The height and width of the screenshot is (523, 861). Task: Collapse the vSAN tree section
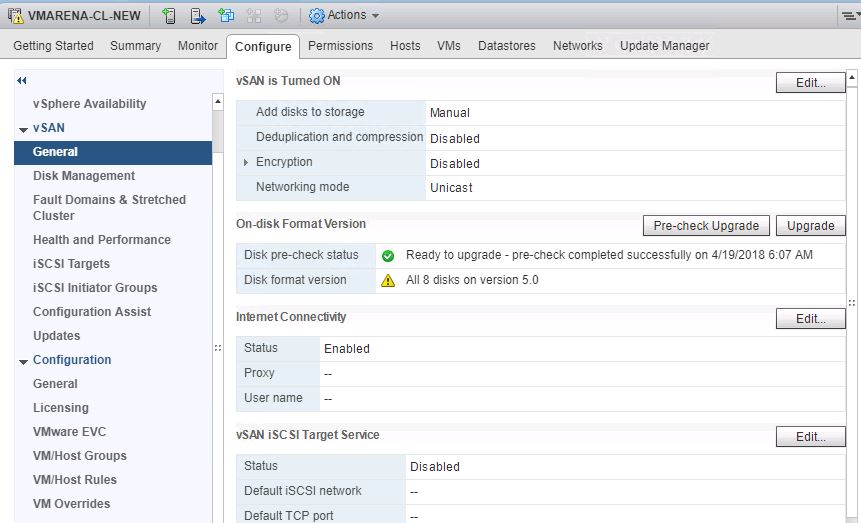(x=23, y=129)
